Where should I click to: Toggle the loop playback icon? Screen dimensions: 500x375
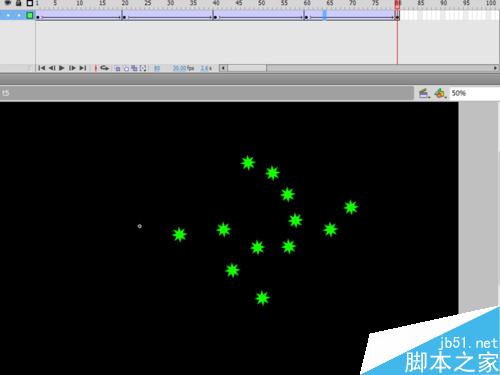(x=105, y=68)
